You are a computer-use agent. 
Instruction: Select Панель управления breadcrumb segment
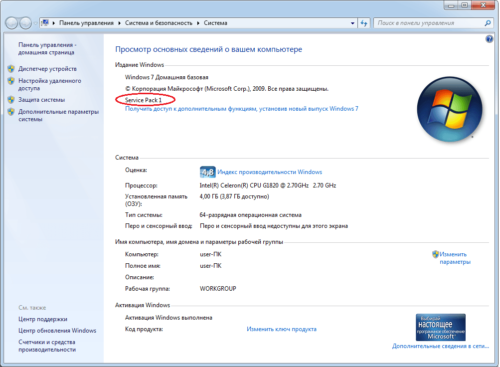[x=86, y=23]
